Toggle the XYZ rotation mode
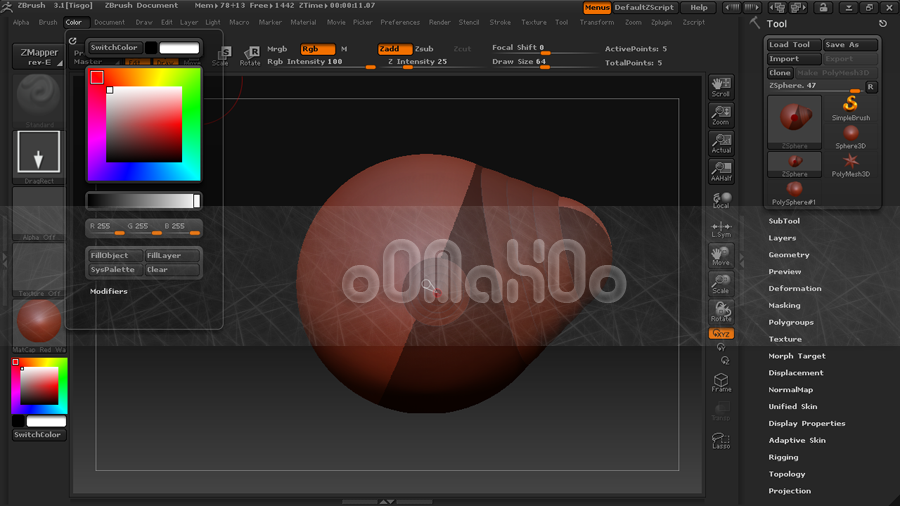 click(x=721, y=334)
